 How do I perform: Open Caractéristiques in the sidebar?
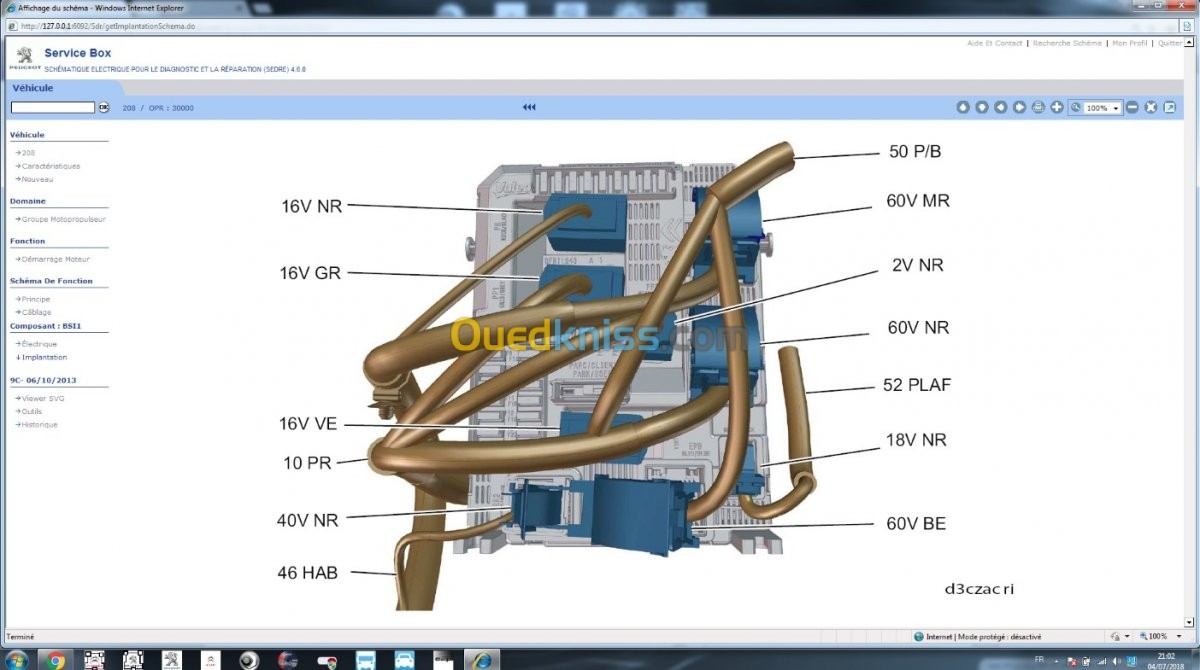50,166
